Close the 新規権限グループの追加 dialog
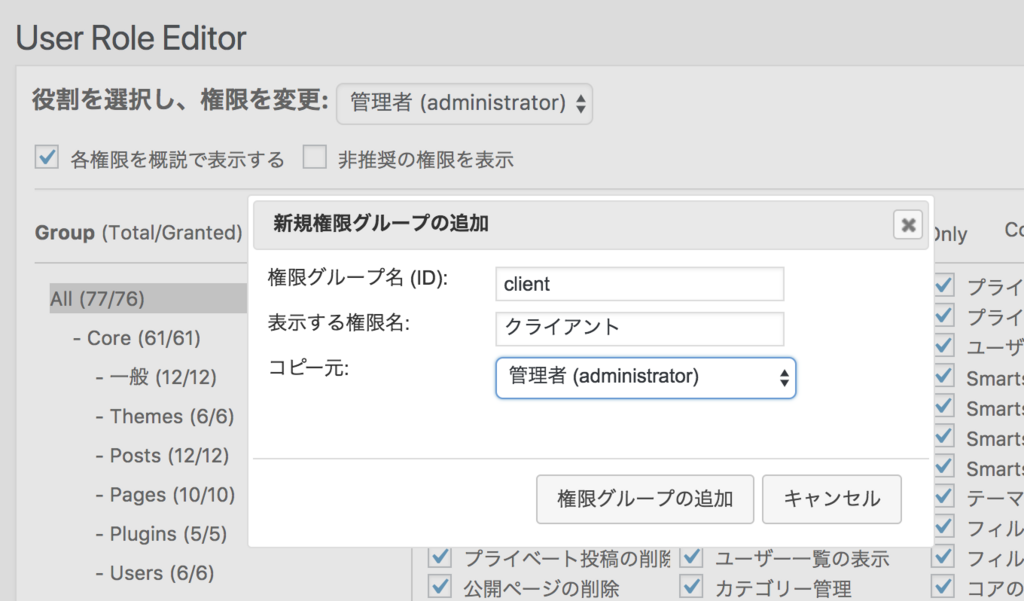The image size is (1024, 601). [908, 225]
